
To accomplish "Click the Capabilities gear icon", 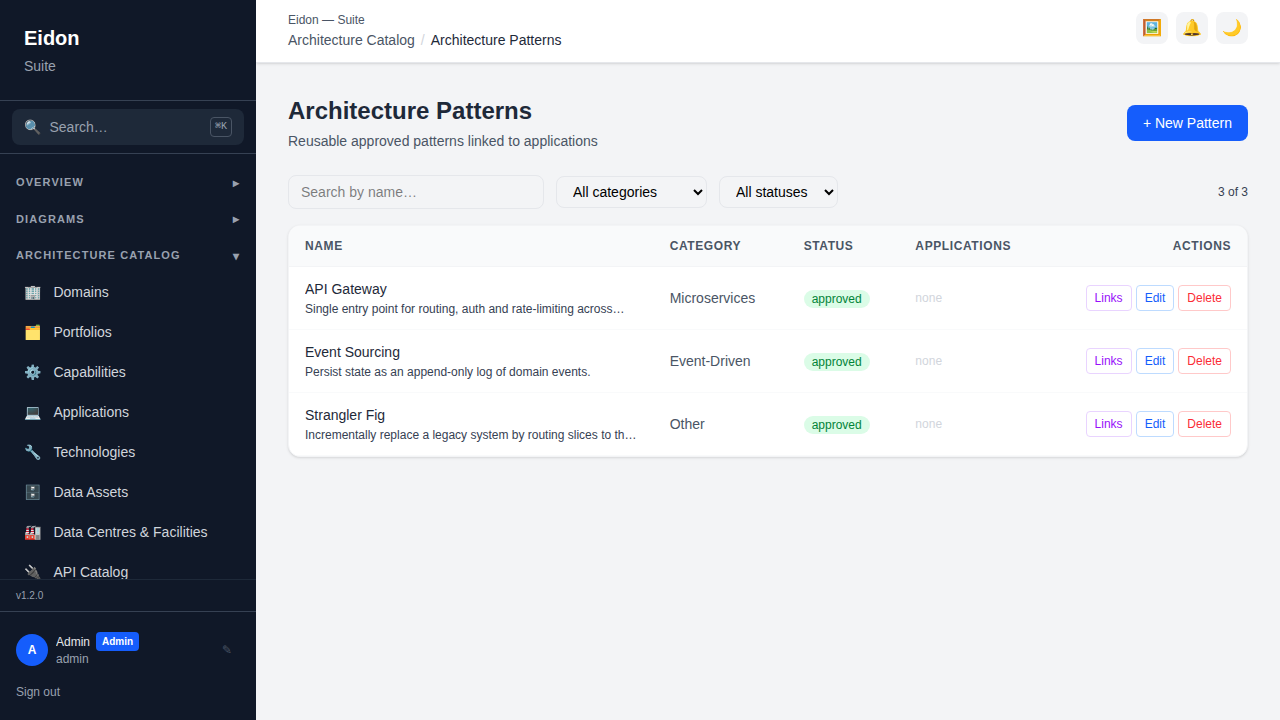I will [x=33, y=372].
